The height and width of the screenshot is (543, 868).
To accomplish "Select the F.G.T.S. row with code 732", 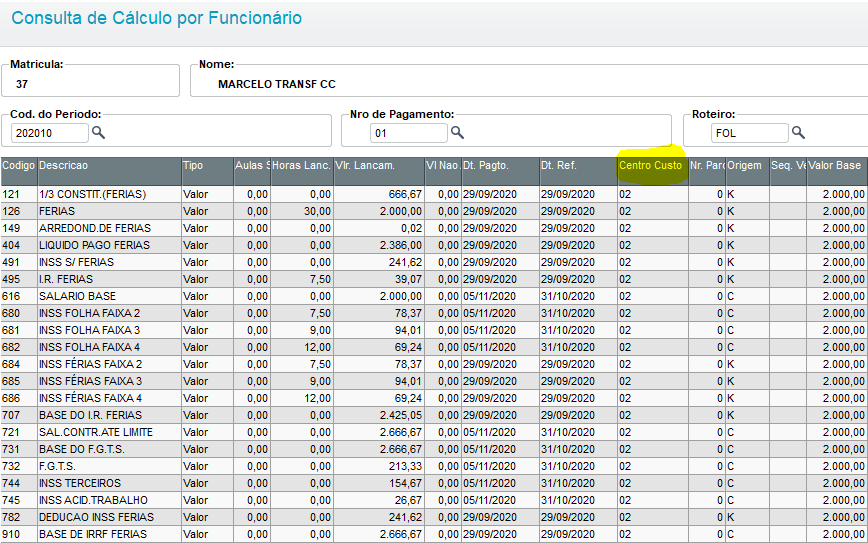I will click(434, 466).
